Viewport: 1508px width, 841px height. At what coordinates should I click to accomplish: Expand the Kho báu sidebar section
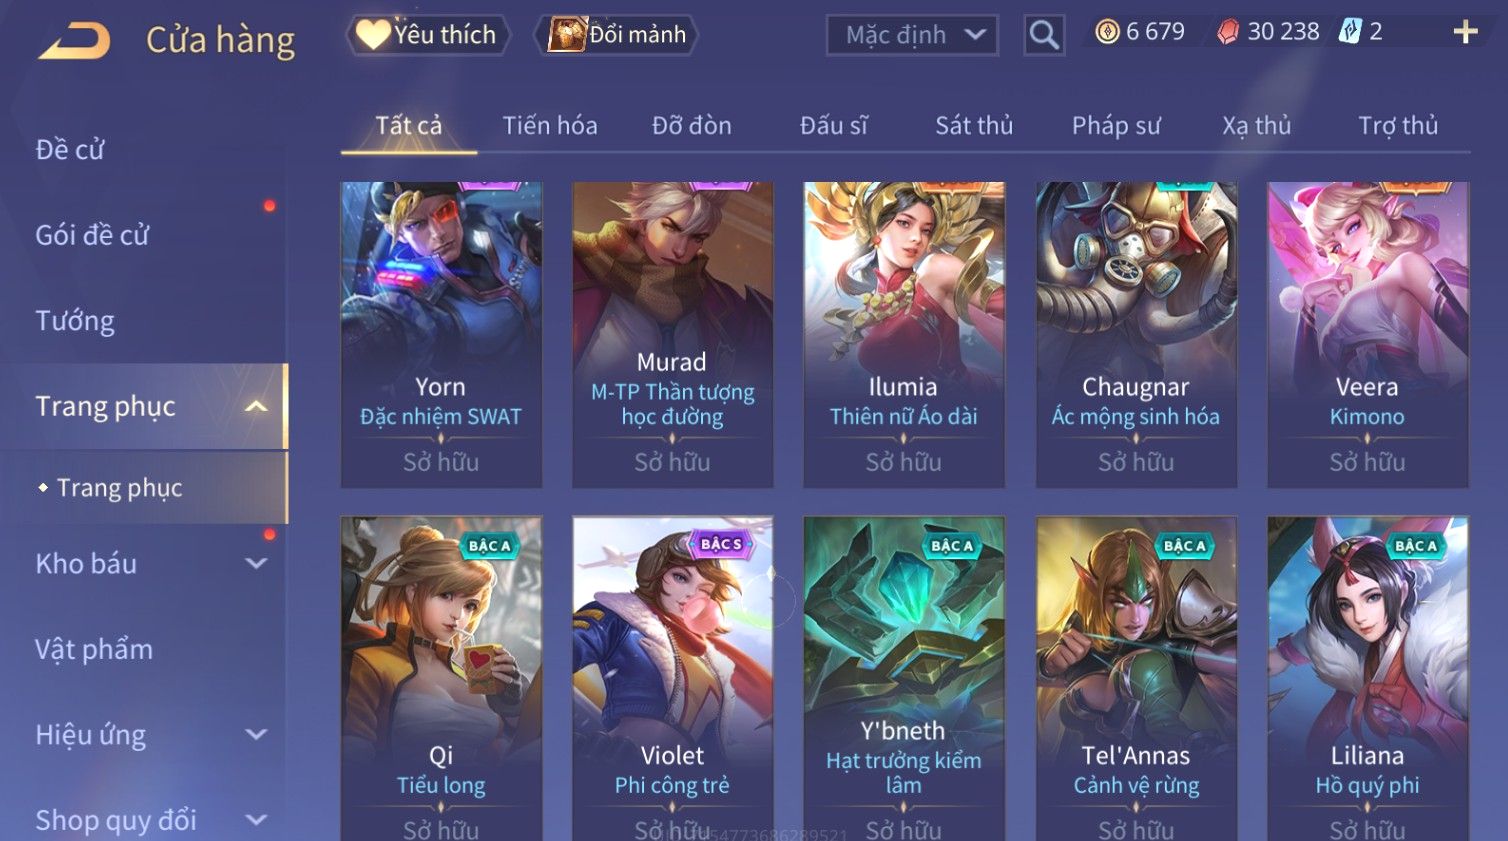click(256, 563)
